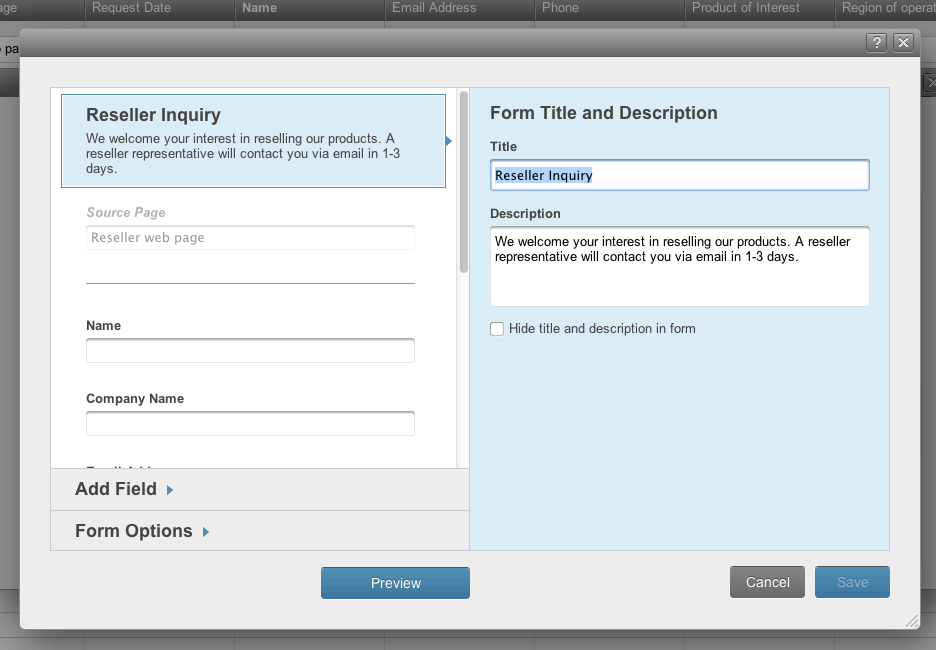Cancel the form changes
936x650 pixels.
pyautogui.click(x=767, y=582)
